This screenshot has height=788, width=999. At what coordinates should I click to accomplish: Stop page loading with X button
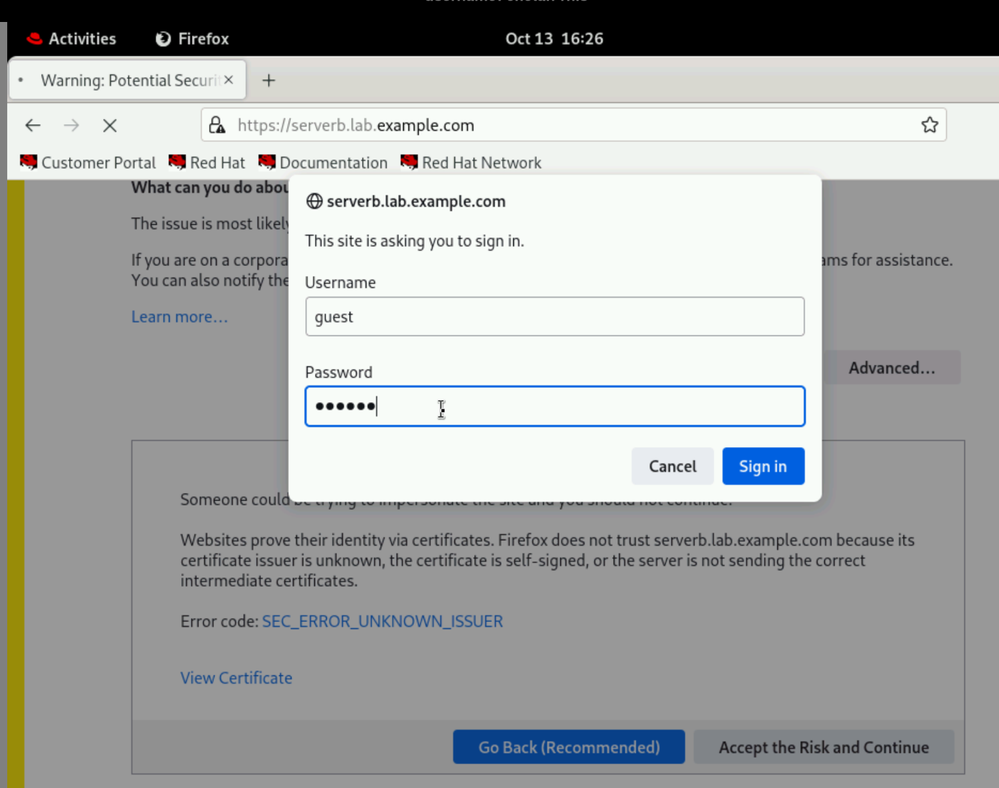(x=110, y=125)
